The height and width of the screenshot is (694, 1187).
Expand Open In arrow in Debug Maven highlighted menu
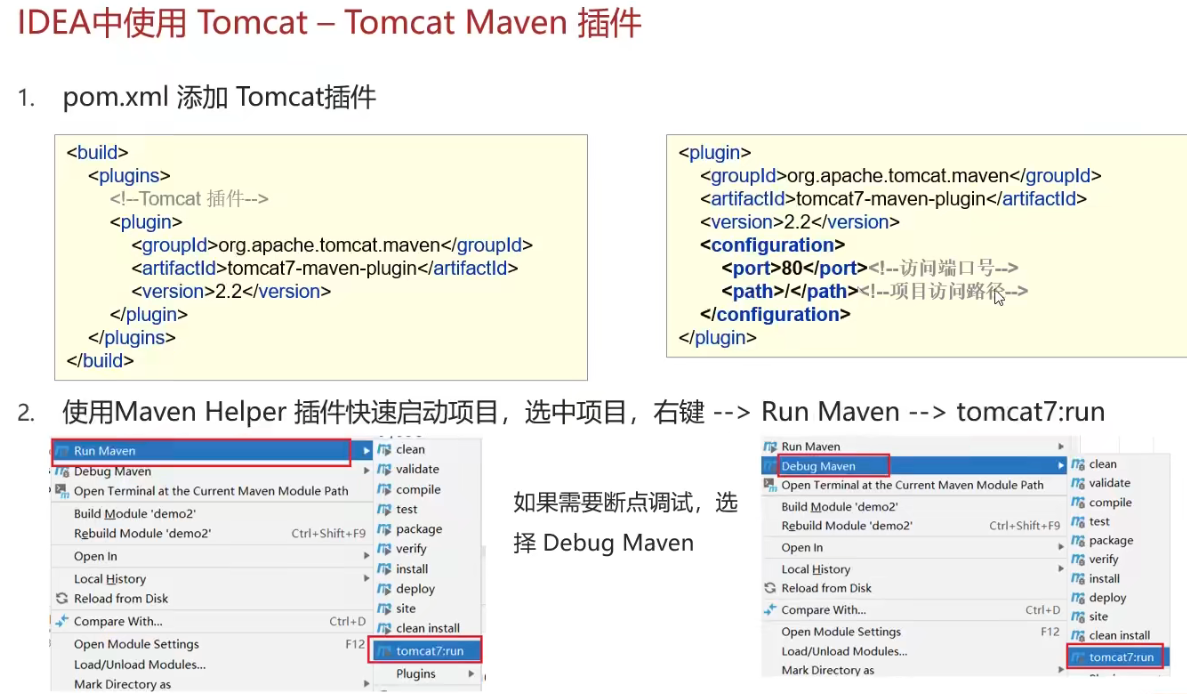click(1061, 546)
